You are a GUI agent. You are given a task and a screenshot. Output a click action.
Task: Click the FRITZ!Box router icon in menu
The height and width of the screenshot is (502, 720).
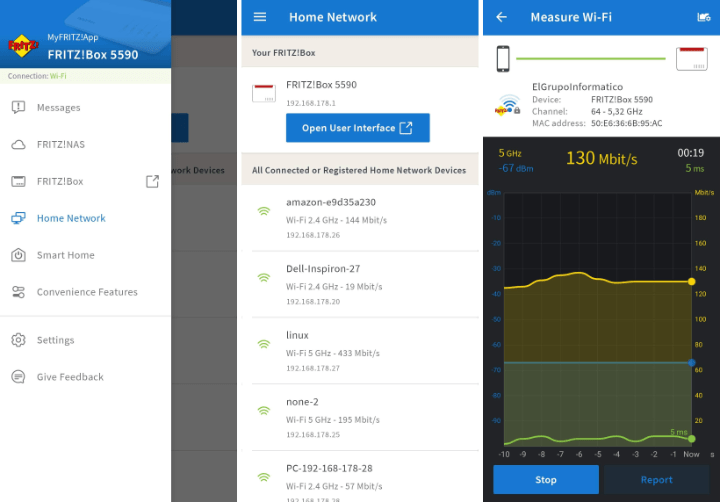[x=18, y=181]
